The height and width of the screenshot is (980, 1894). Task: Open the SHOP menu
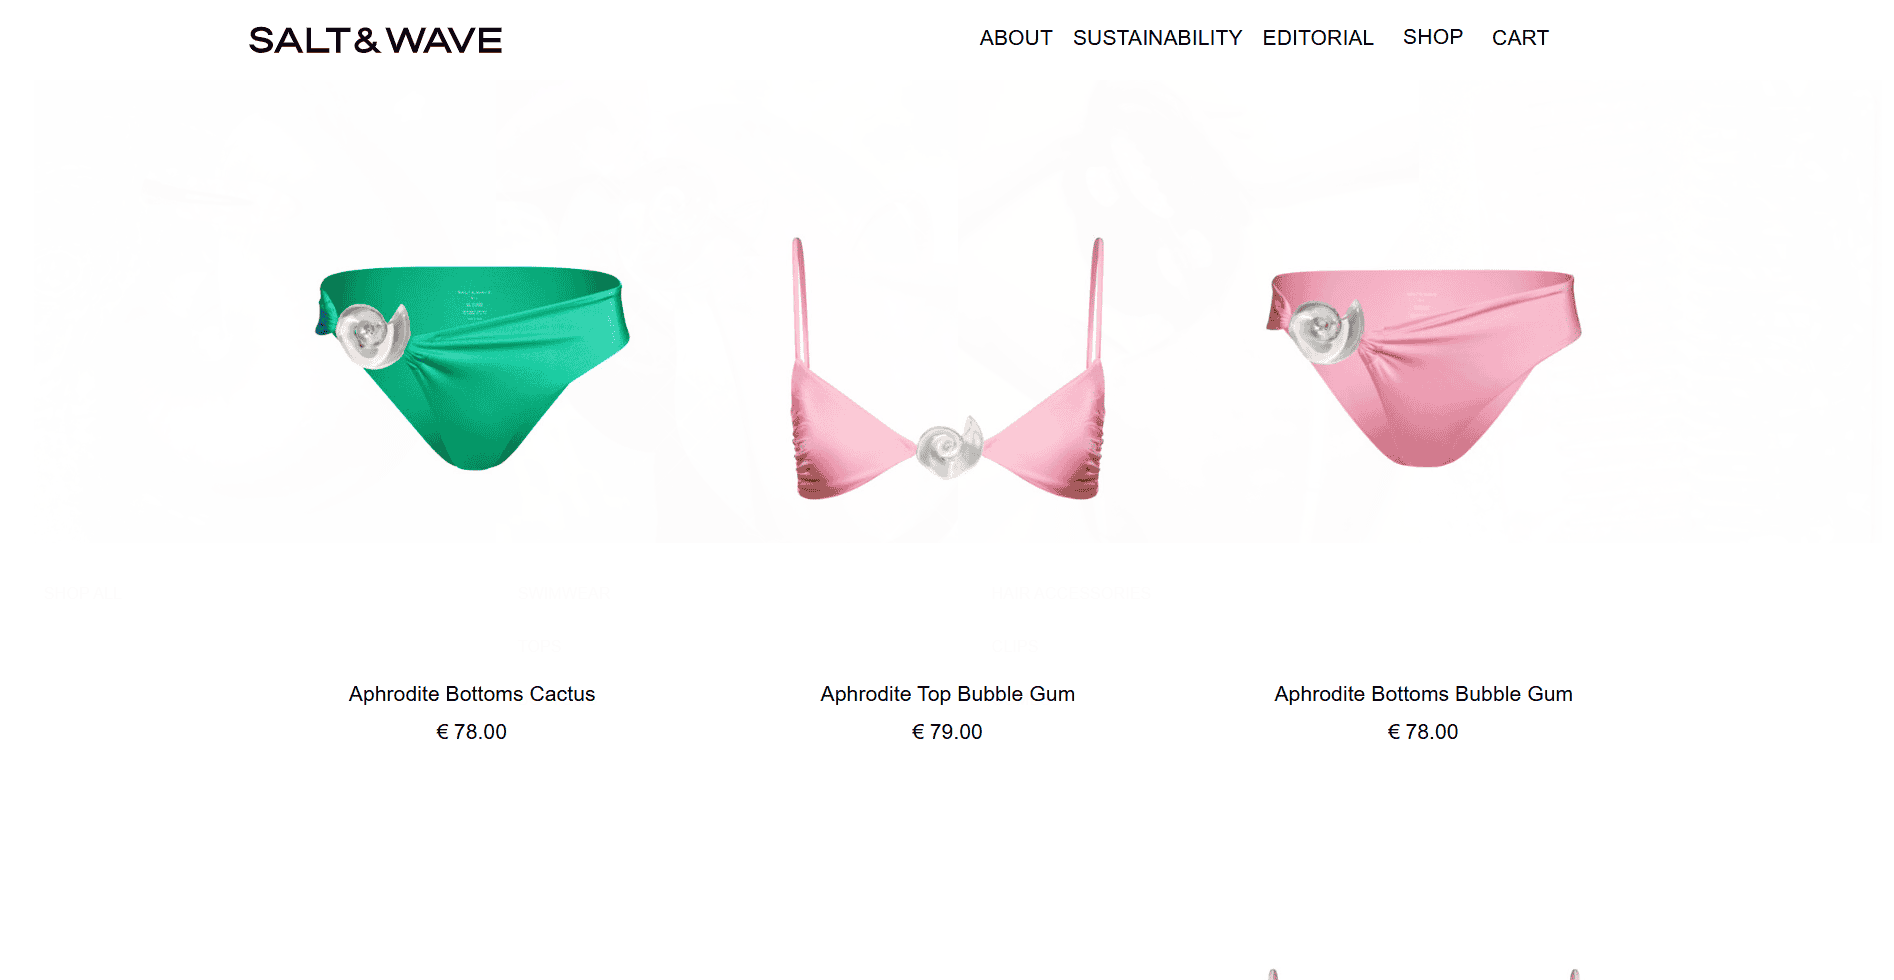click(1432, 37)
